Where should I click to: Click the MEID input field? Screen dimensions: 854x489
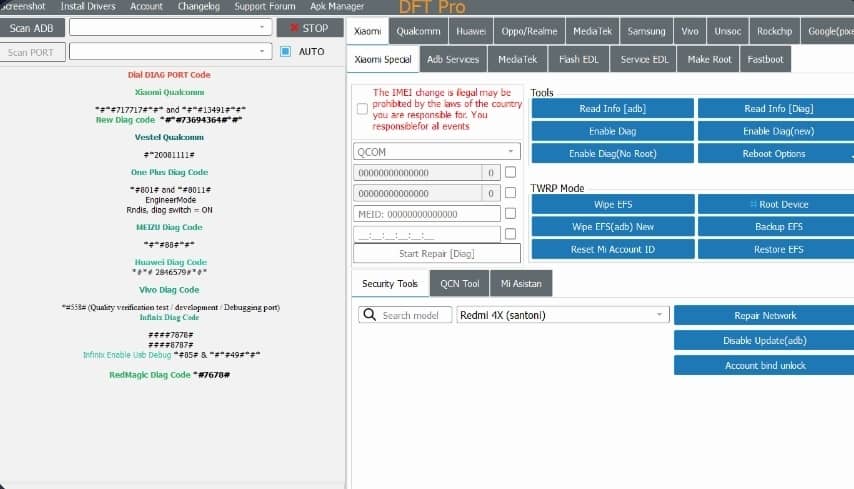pyautogui.click(x=427, y=213)
